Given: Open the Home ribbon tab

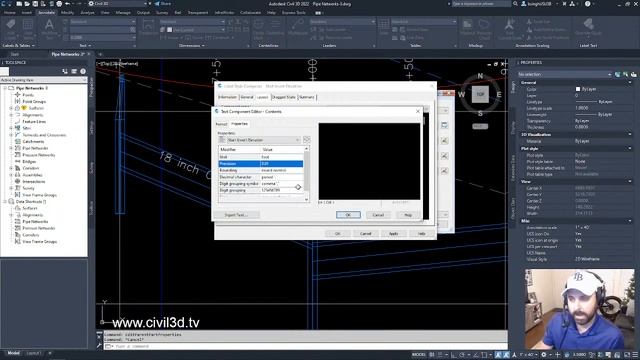Looking at the screenshot, I should tap(9, 13).
